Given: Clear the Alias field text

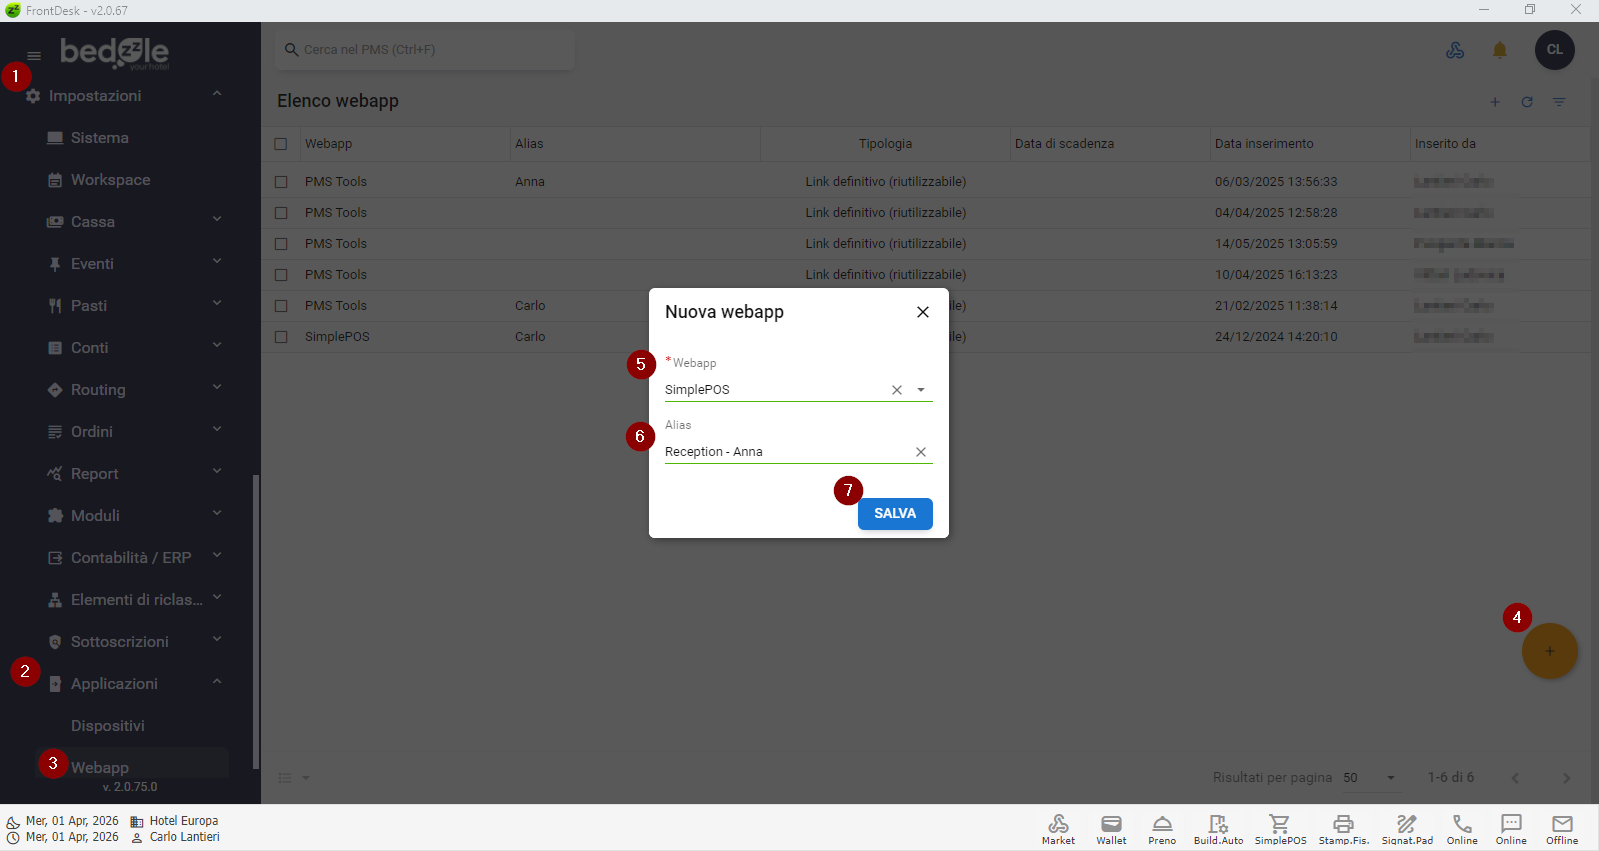Looking at the screenshot, I should 921,452.
